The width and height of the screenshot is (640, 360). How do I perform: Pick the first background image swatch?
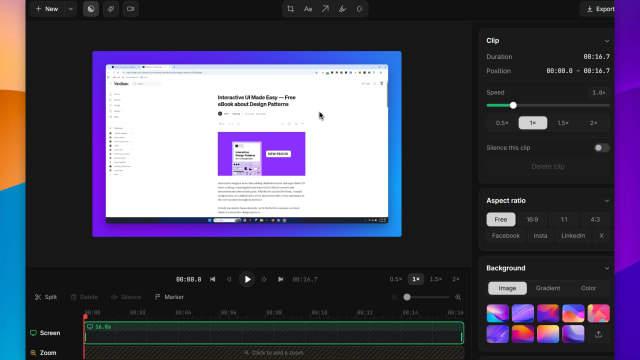[498, 313]
